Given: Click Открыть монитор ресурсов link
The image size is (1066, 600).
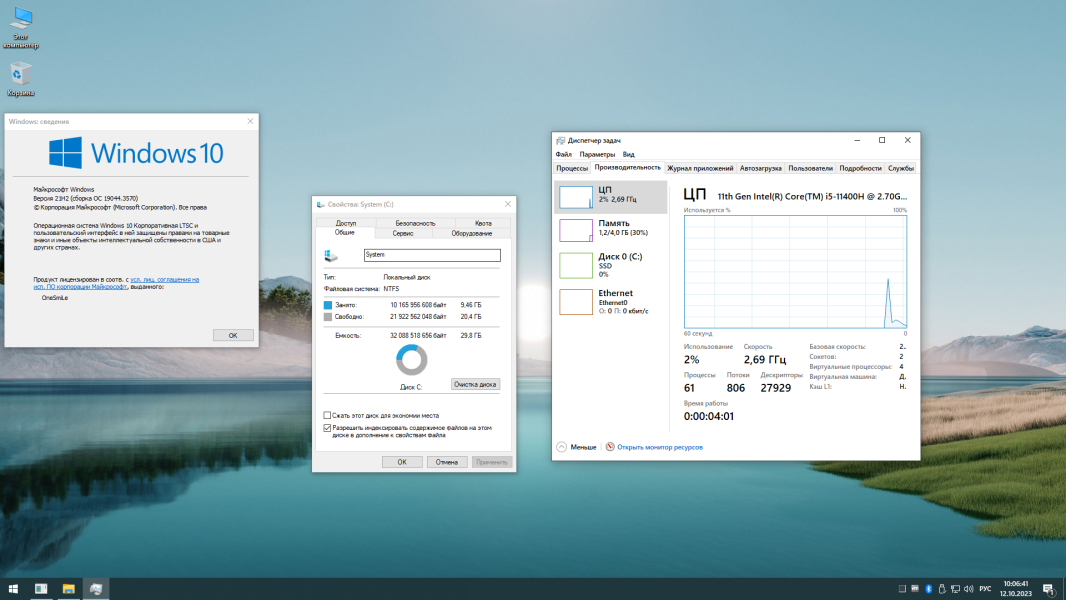Looking at the screenshot, I should [659, 447].
